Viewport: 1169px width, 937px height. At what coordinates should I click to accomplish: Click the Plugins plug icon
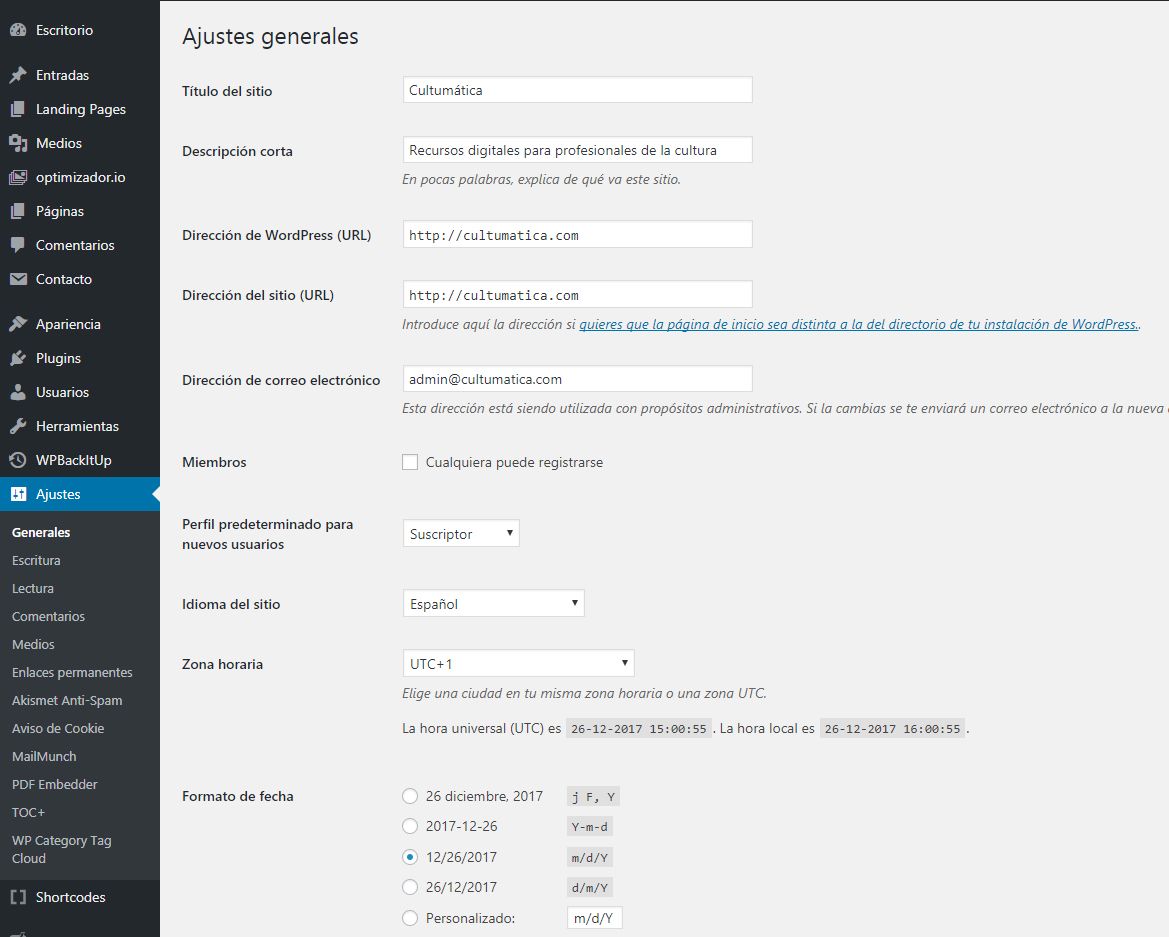(18, 359)
